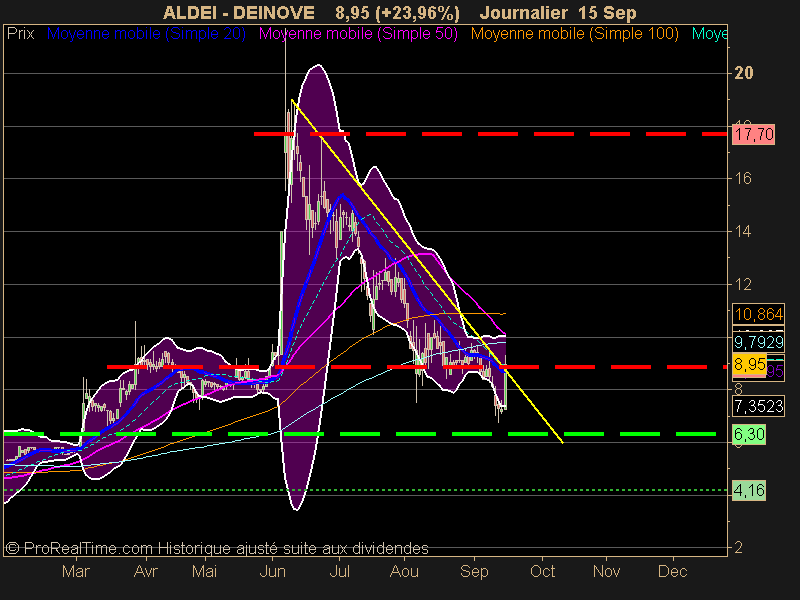Click the 'Dec' month label on time axis

tap(672, 571)
